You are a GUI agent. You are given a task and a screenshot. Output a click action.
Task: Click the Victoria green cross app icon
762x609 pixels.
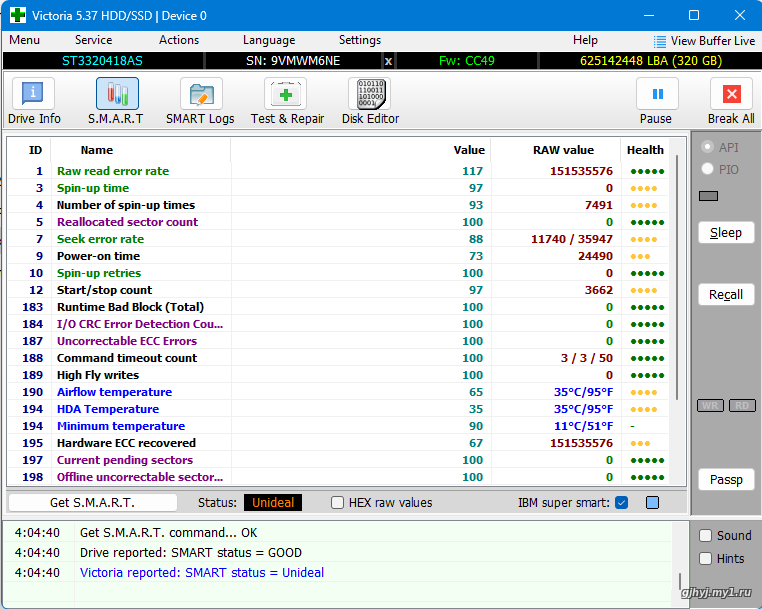click(17, 15)
